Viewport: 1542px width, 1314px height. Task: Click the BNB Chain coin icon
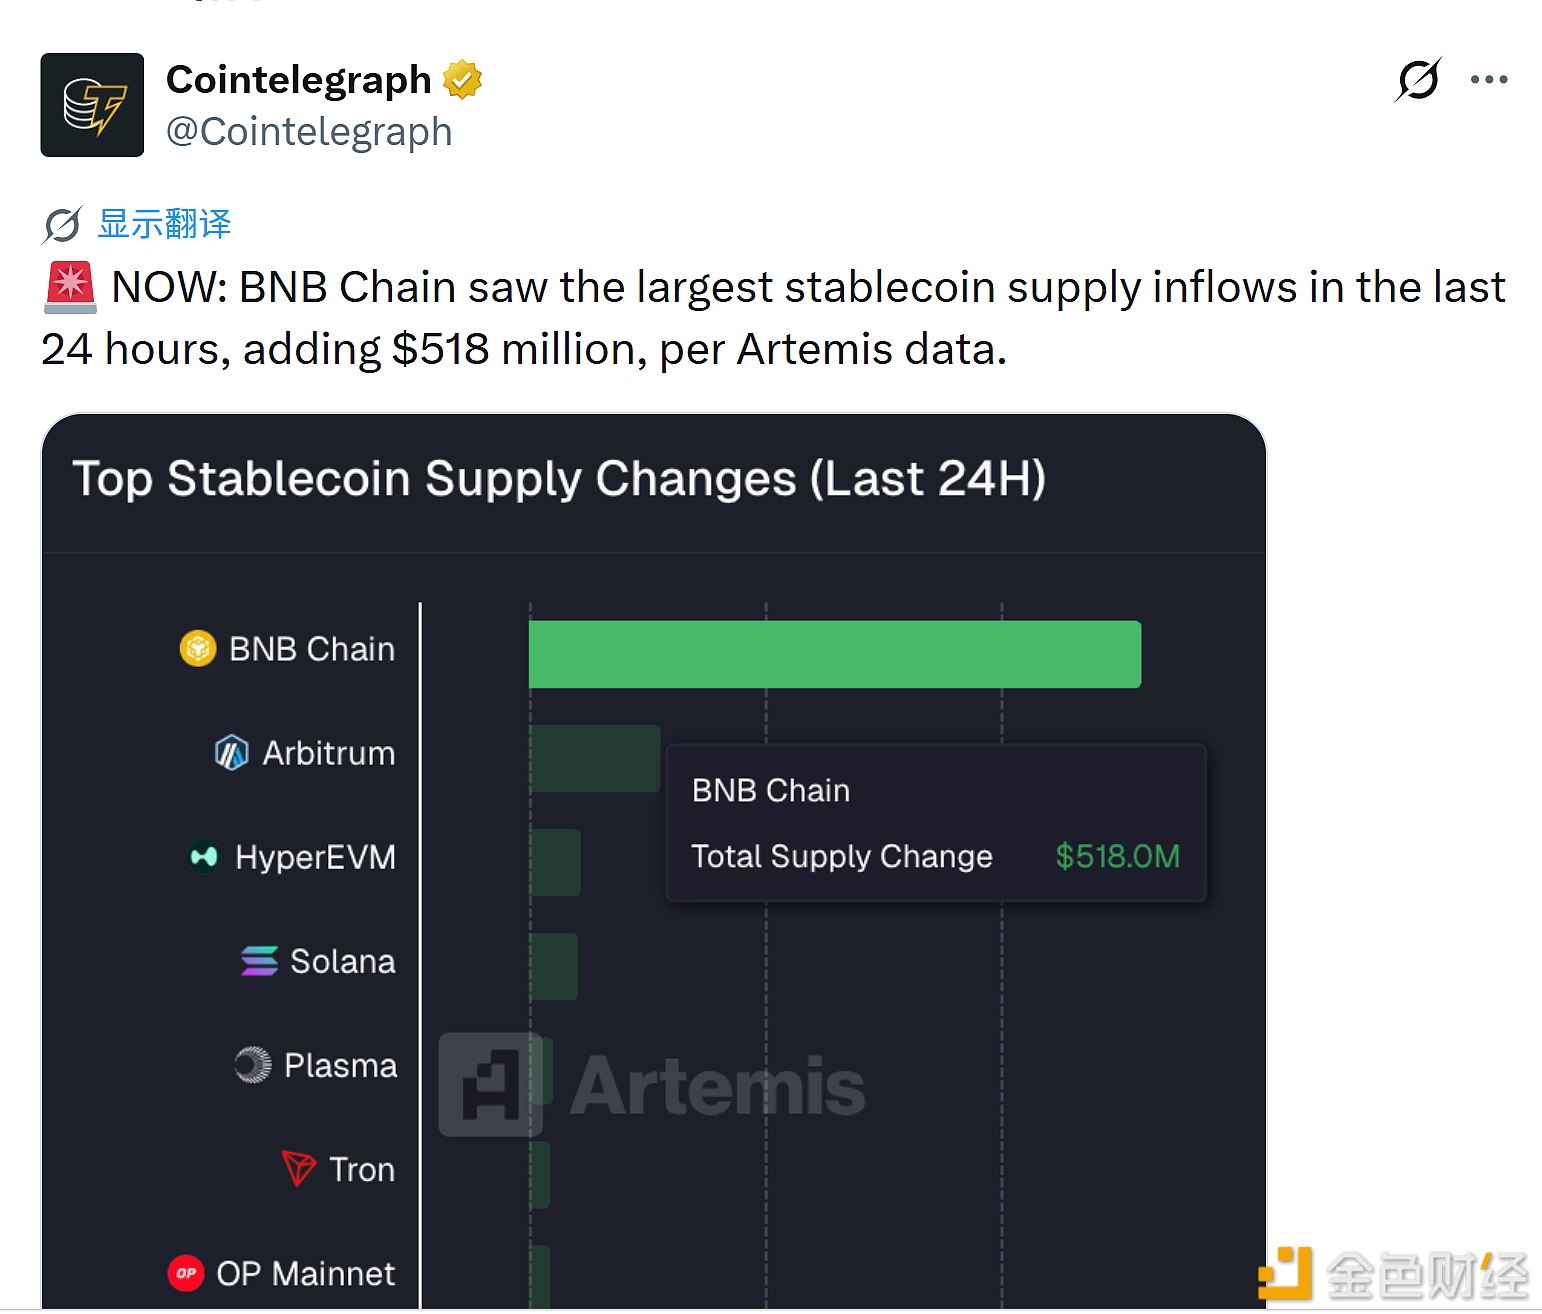pos(198,649)
